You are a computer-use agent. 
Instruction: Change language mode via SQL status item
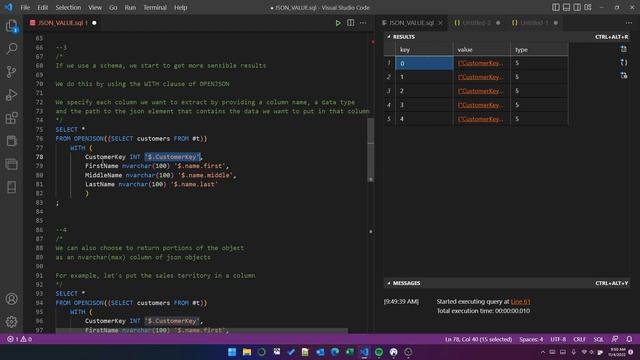(598, 339)
